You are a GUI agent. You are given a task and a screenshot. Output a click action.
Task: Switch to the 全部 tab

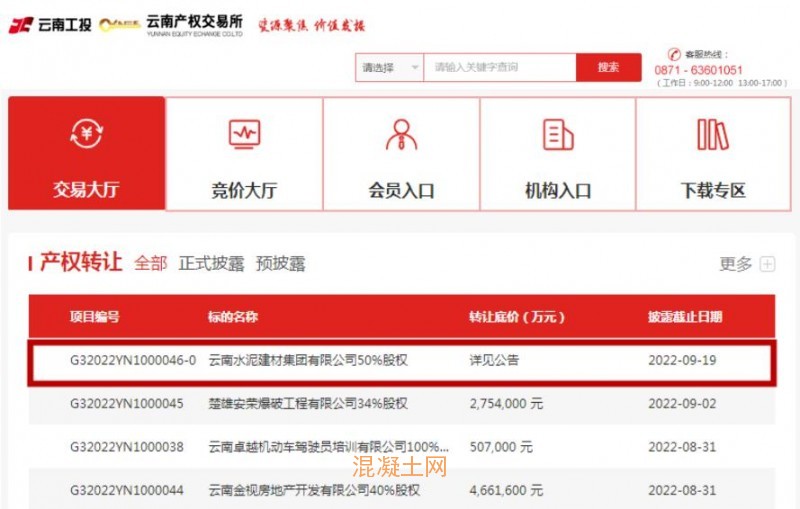point(151,264)
